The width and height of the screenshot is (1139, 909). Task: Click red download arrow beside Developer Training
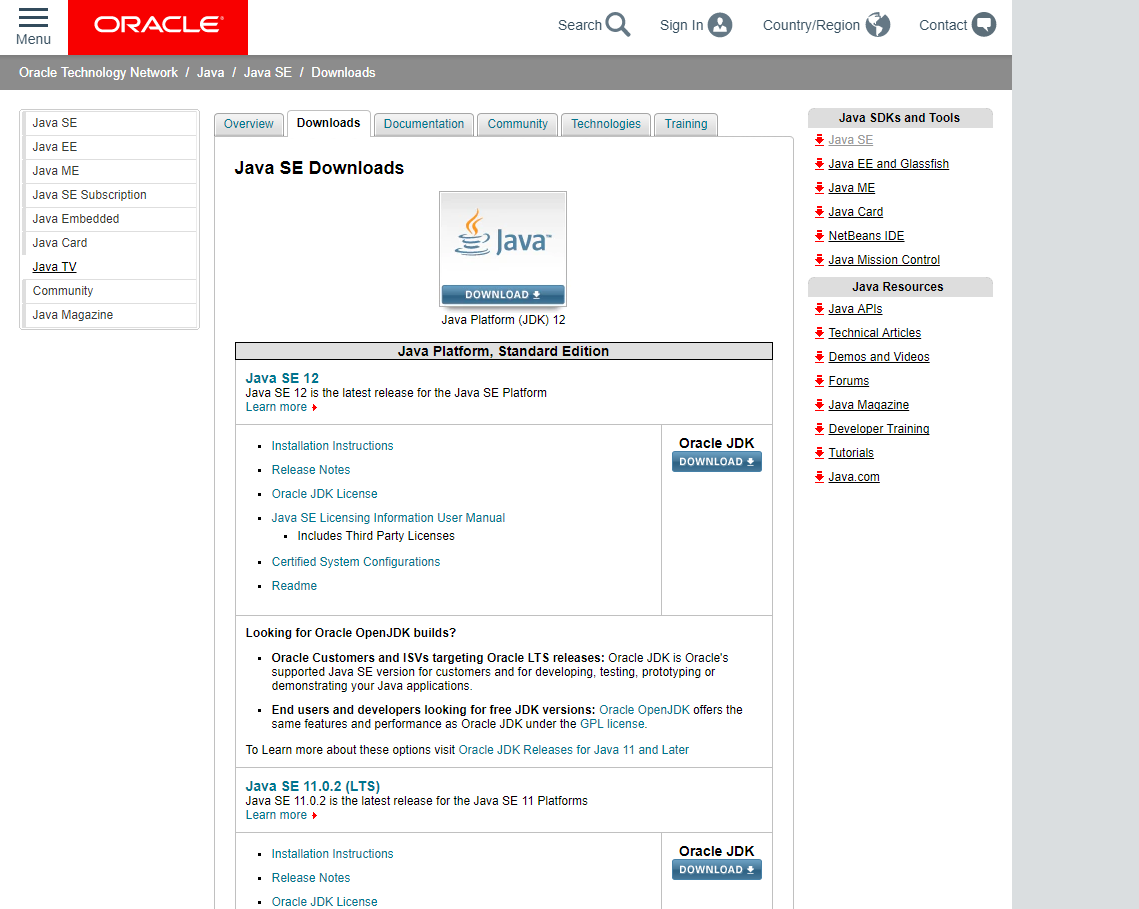click(x=819, y=429)
